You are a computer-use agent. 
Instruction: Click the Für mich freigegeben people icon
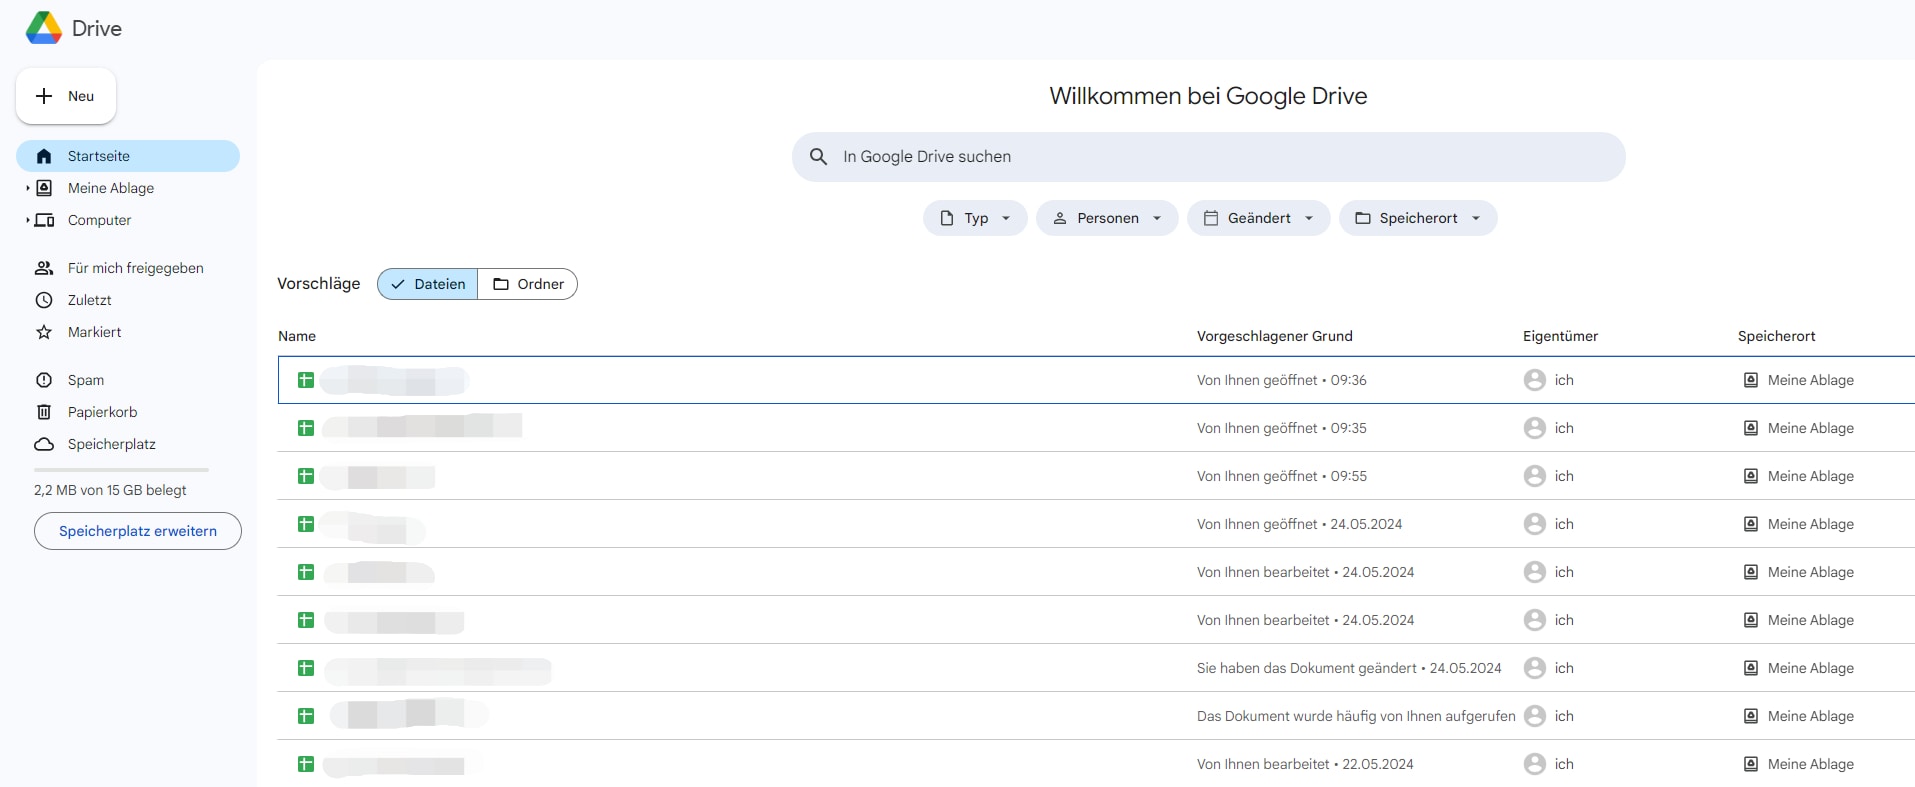(x=44, y=268)
